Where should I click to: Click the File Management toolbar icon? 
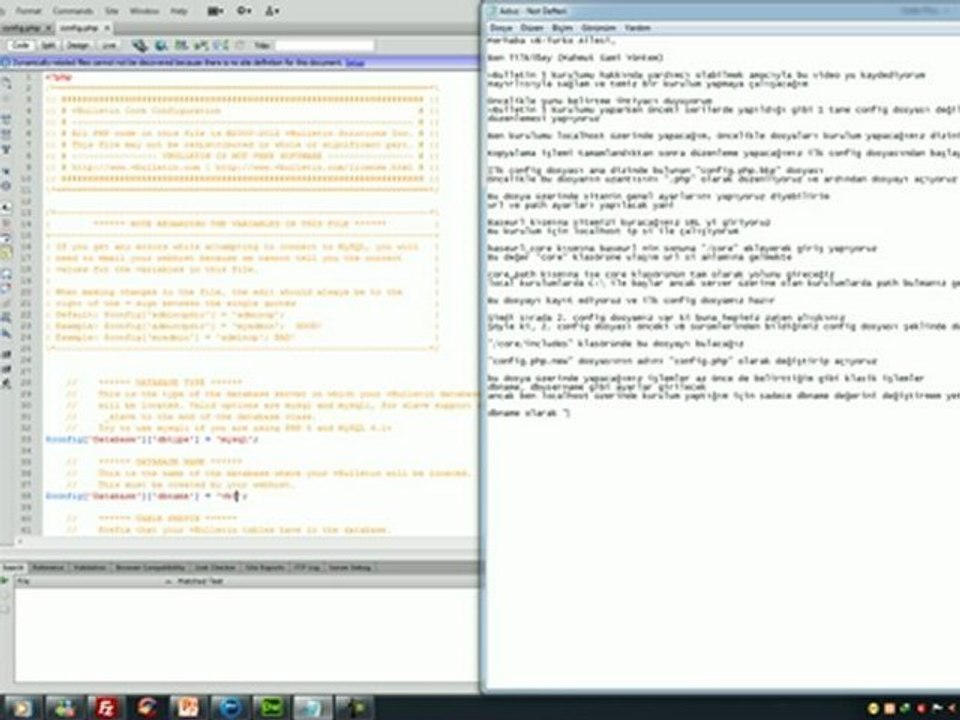(x=140, y=45)
